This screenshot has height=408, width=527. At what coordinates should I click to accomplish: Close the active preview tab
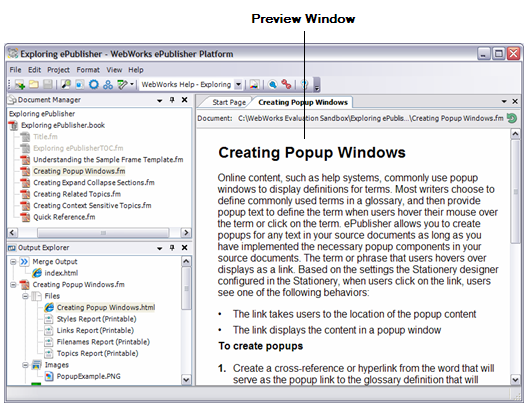[515, 101]
